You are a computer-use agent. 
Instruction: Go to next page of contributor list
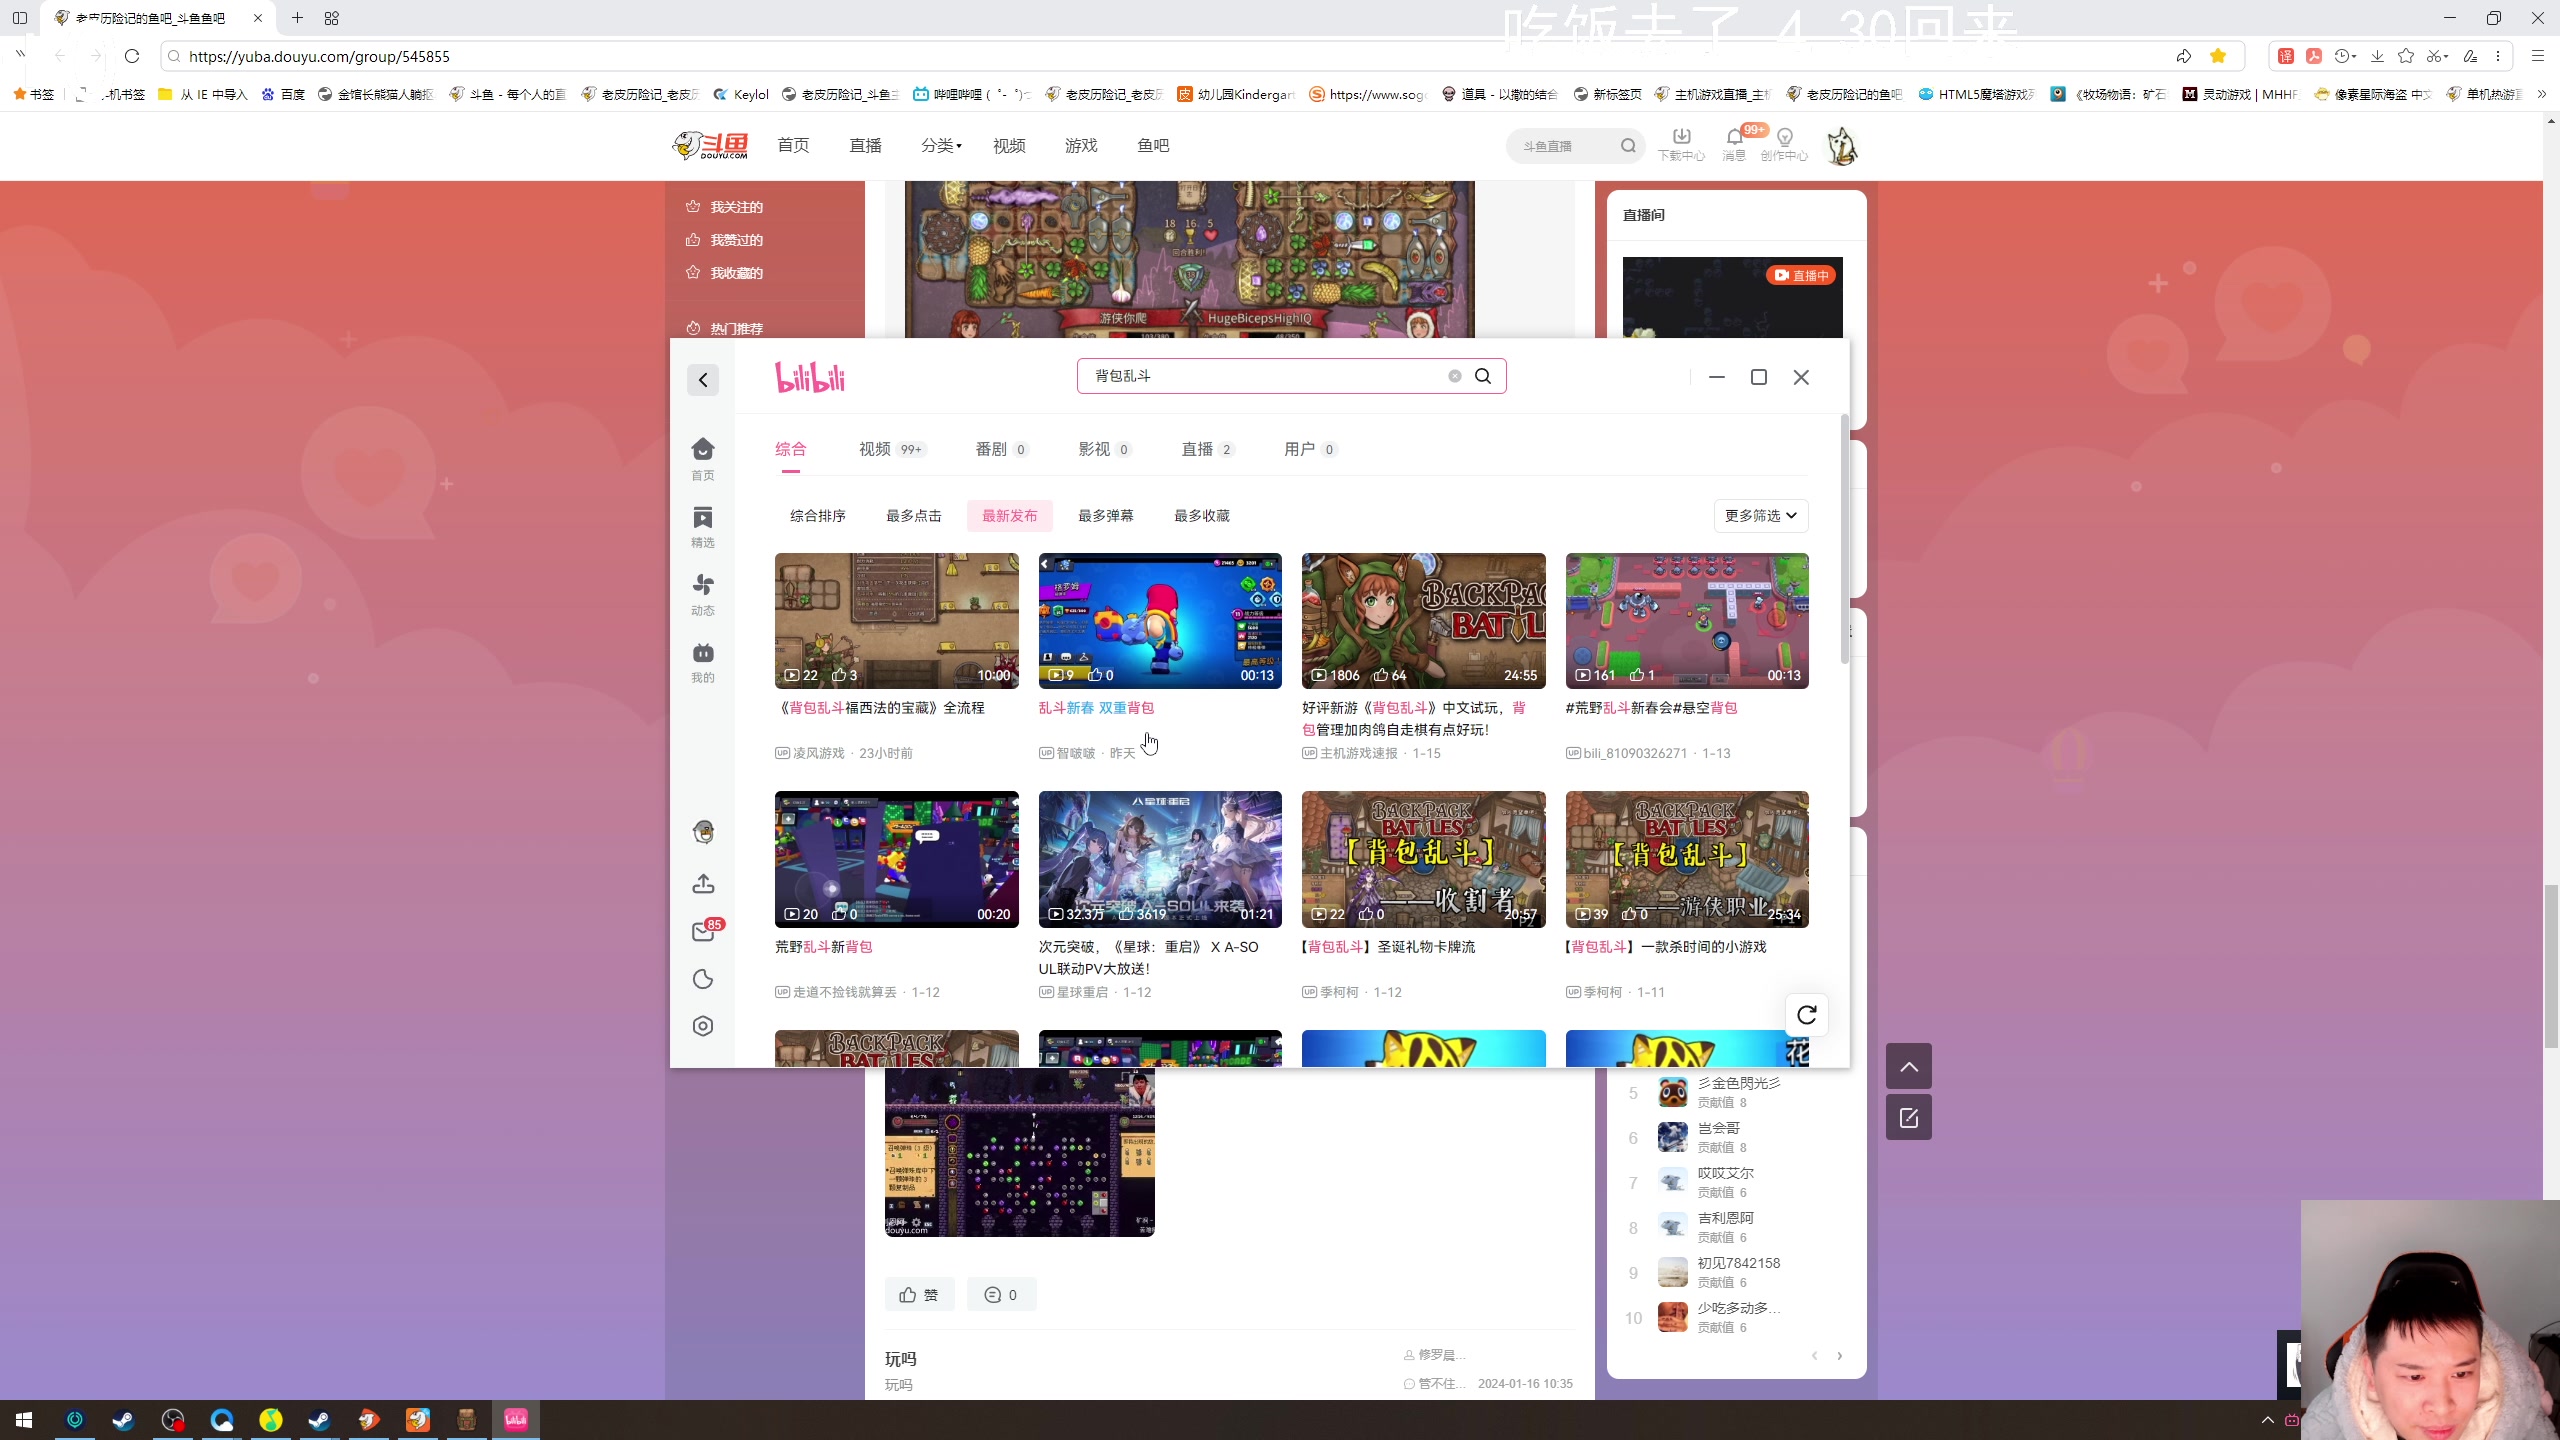tap(1839, 1356)
